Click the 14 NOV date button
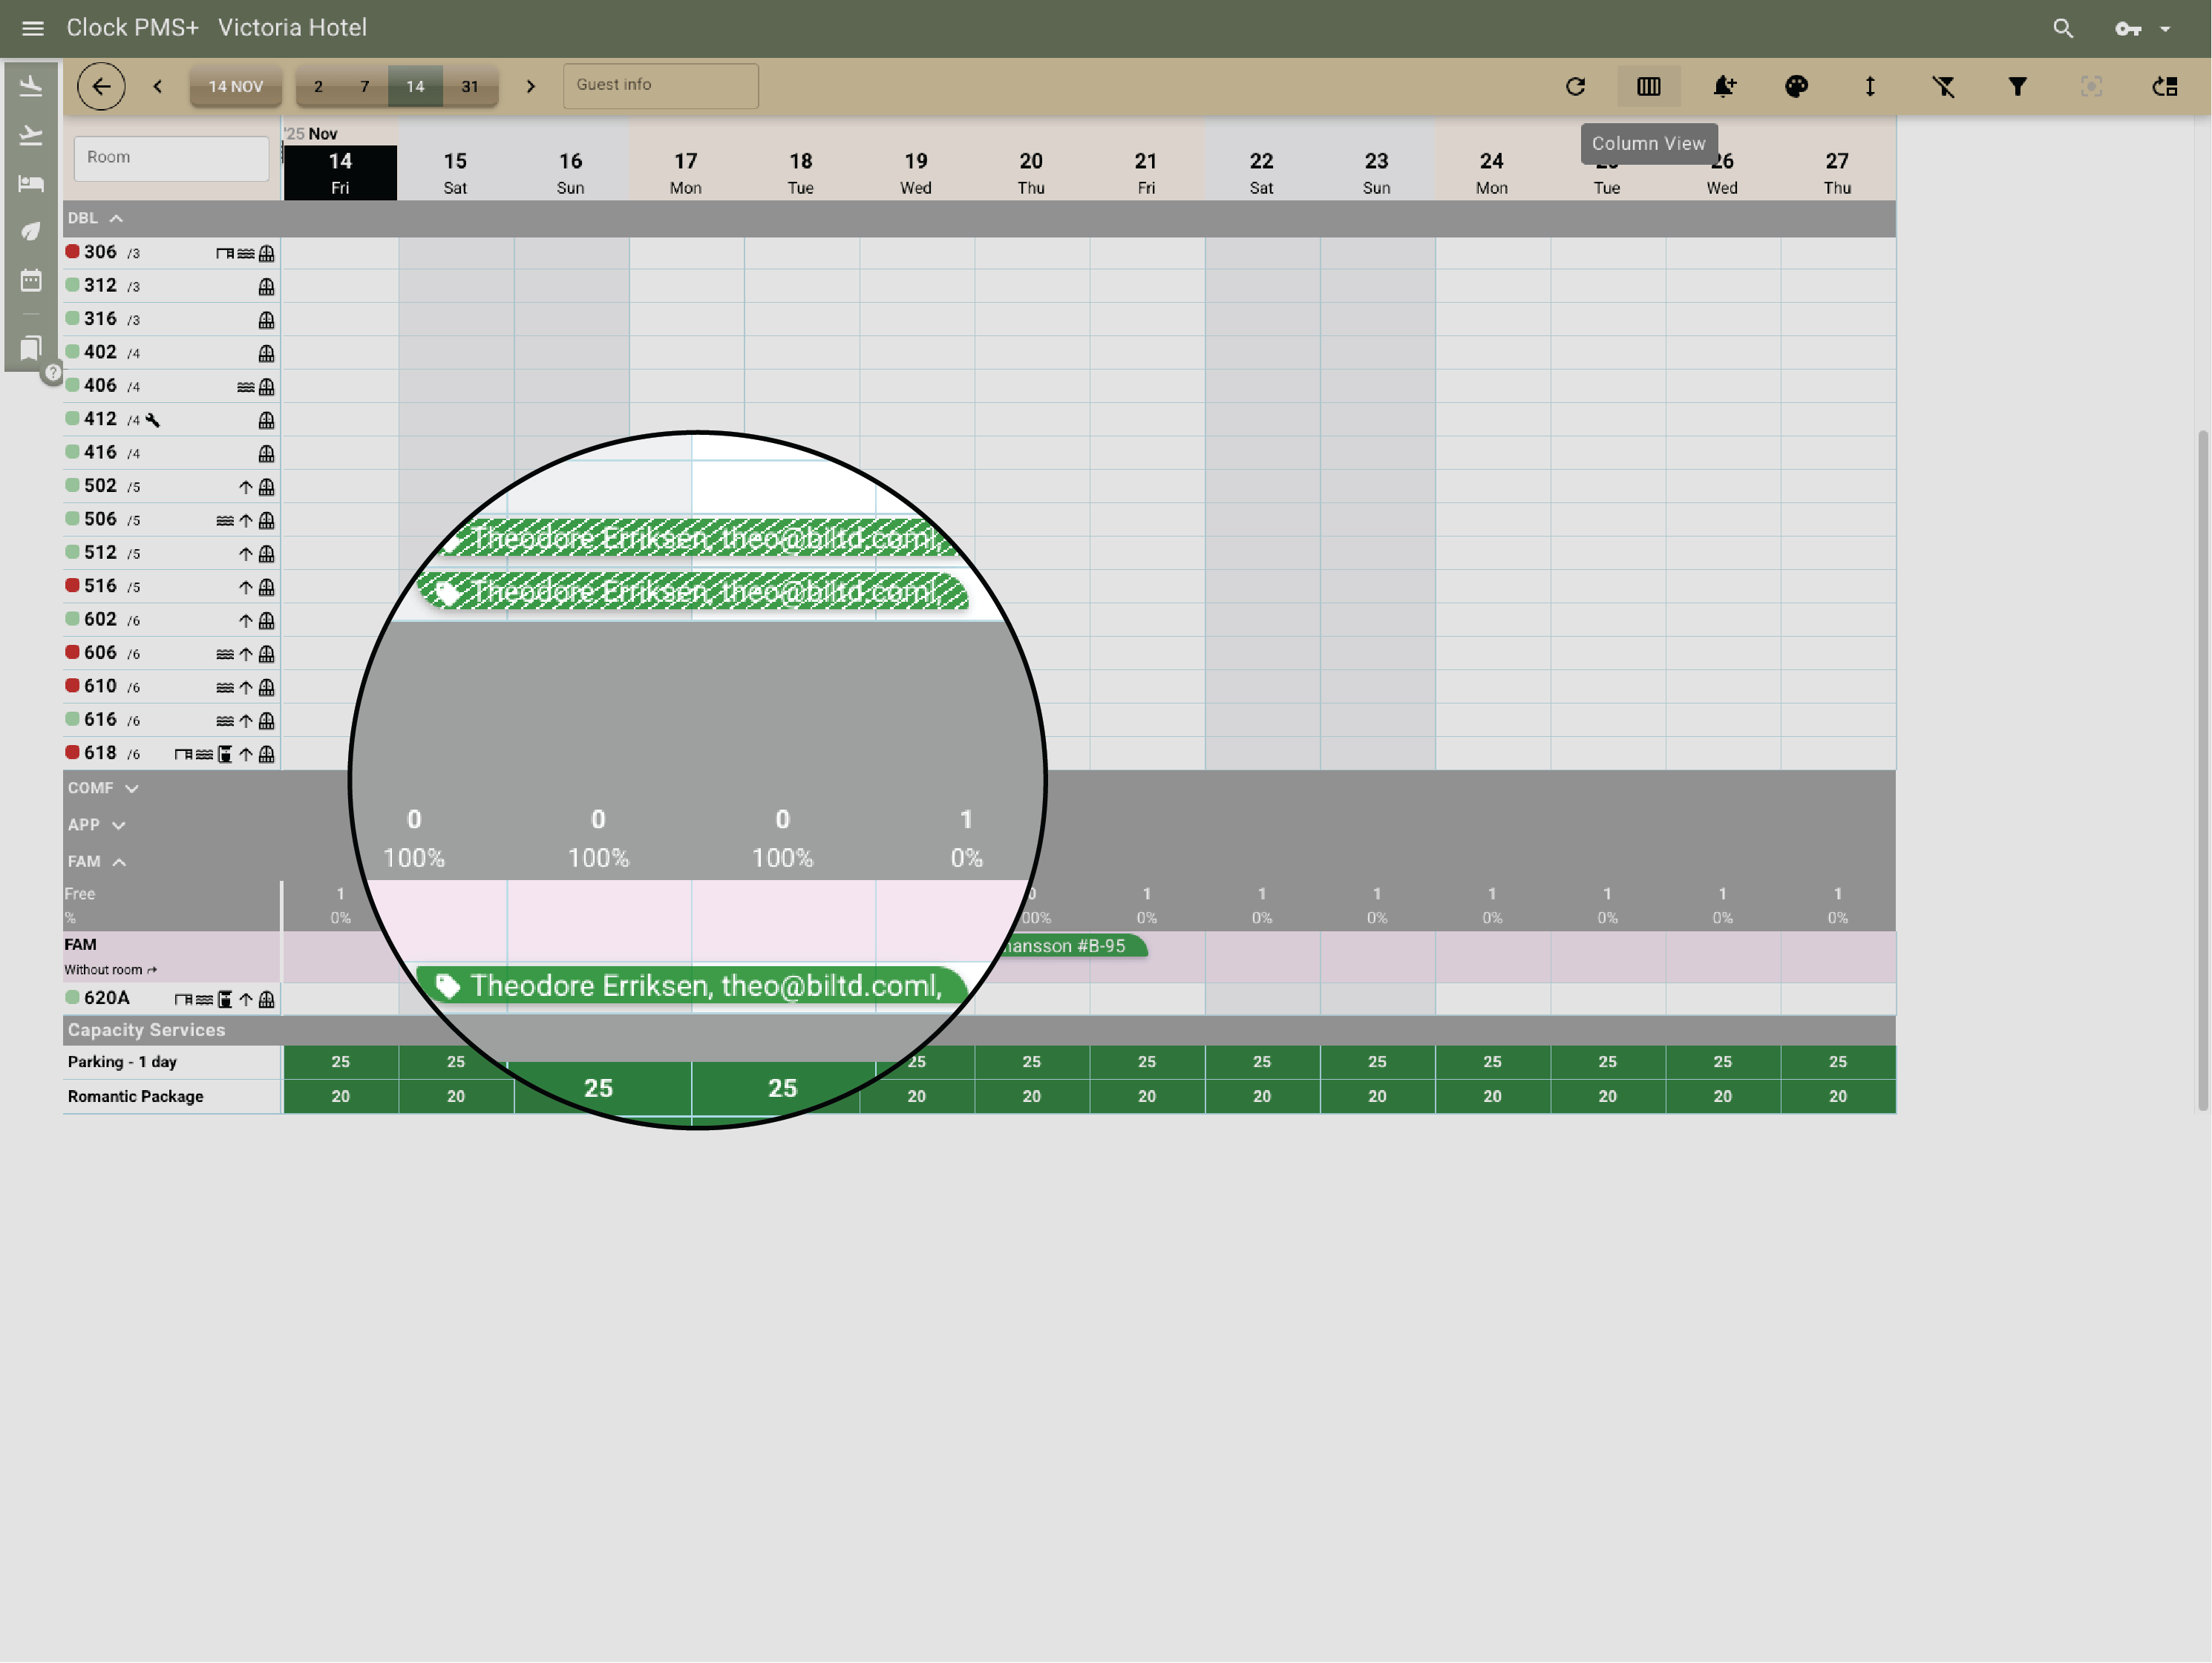Screen dimensions: 2212x1663 [236, 87]
